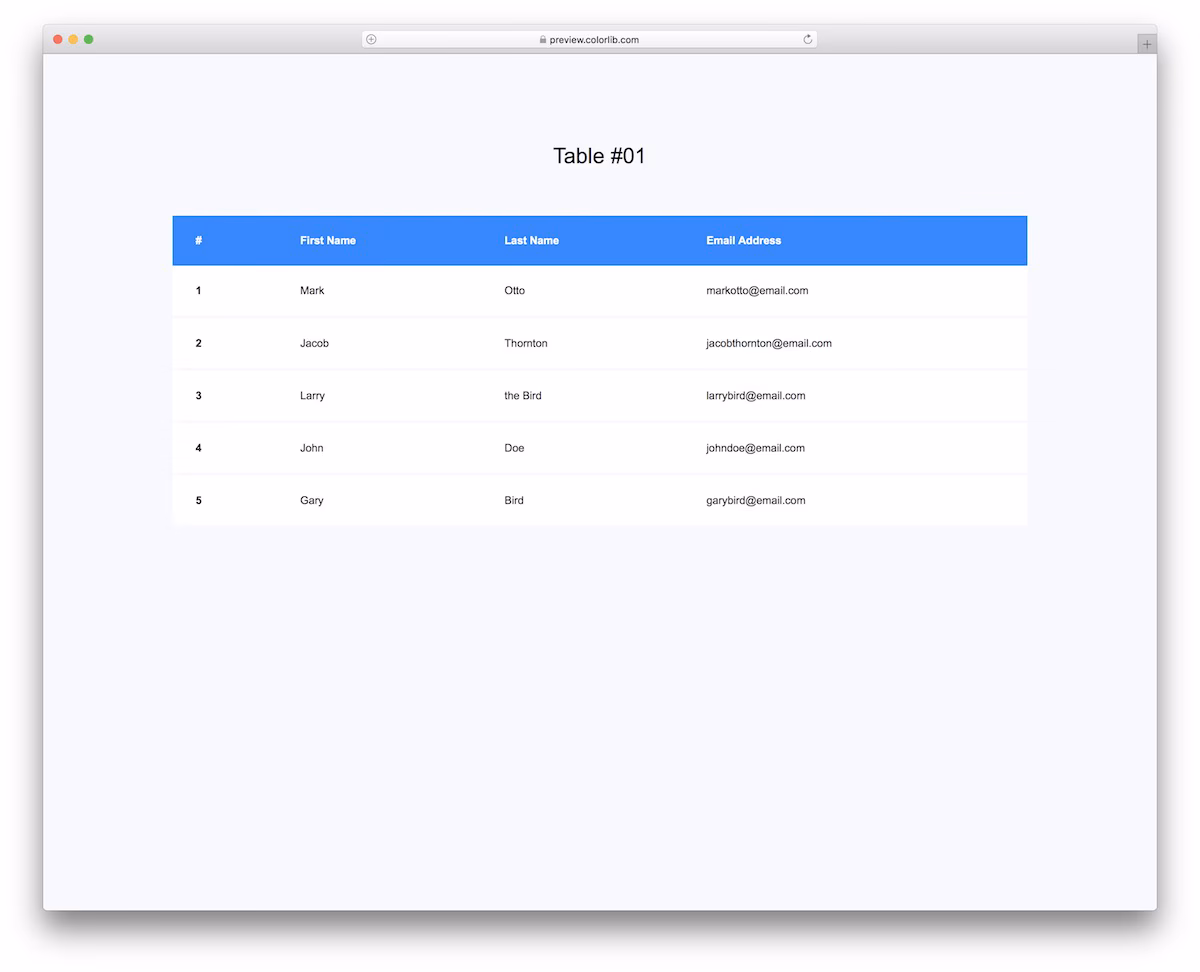
Task: Click the reload page icon in address bar
Action: tap(808, 40)
